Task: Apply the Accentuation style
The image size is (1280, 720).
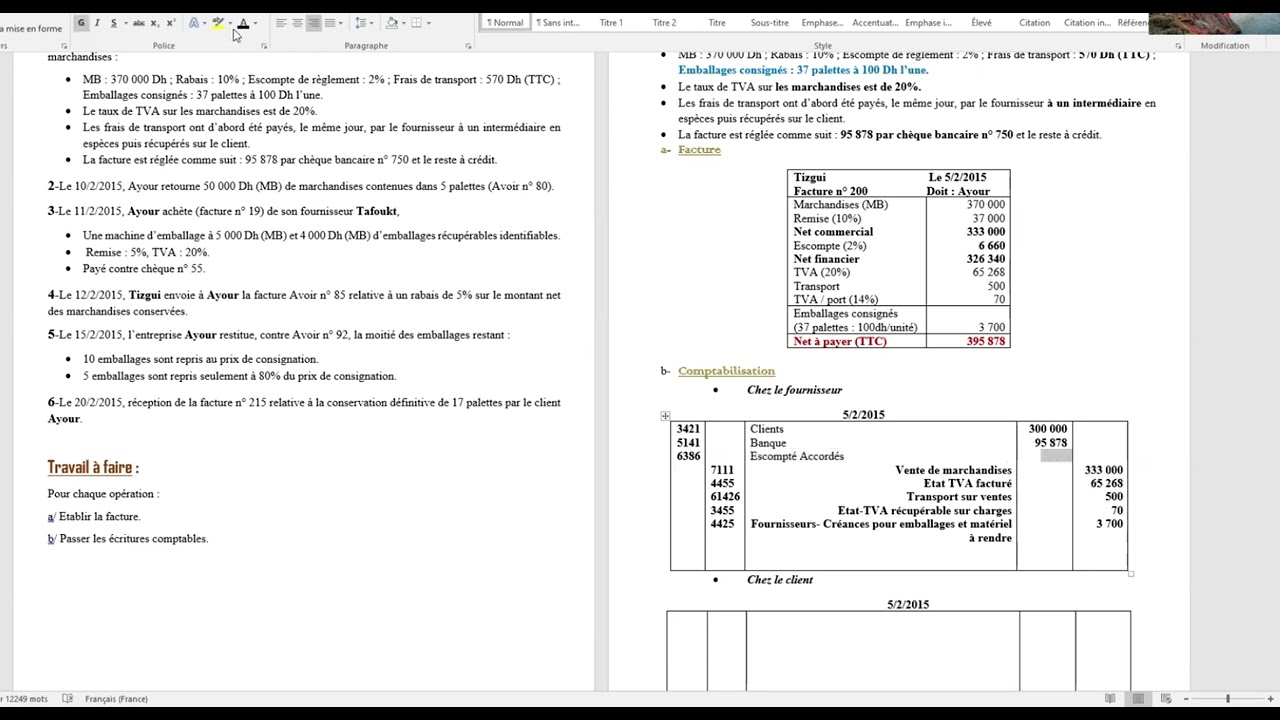Action: pyautogui.click(x=875, y=23)
